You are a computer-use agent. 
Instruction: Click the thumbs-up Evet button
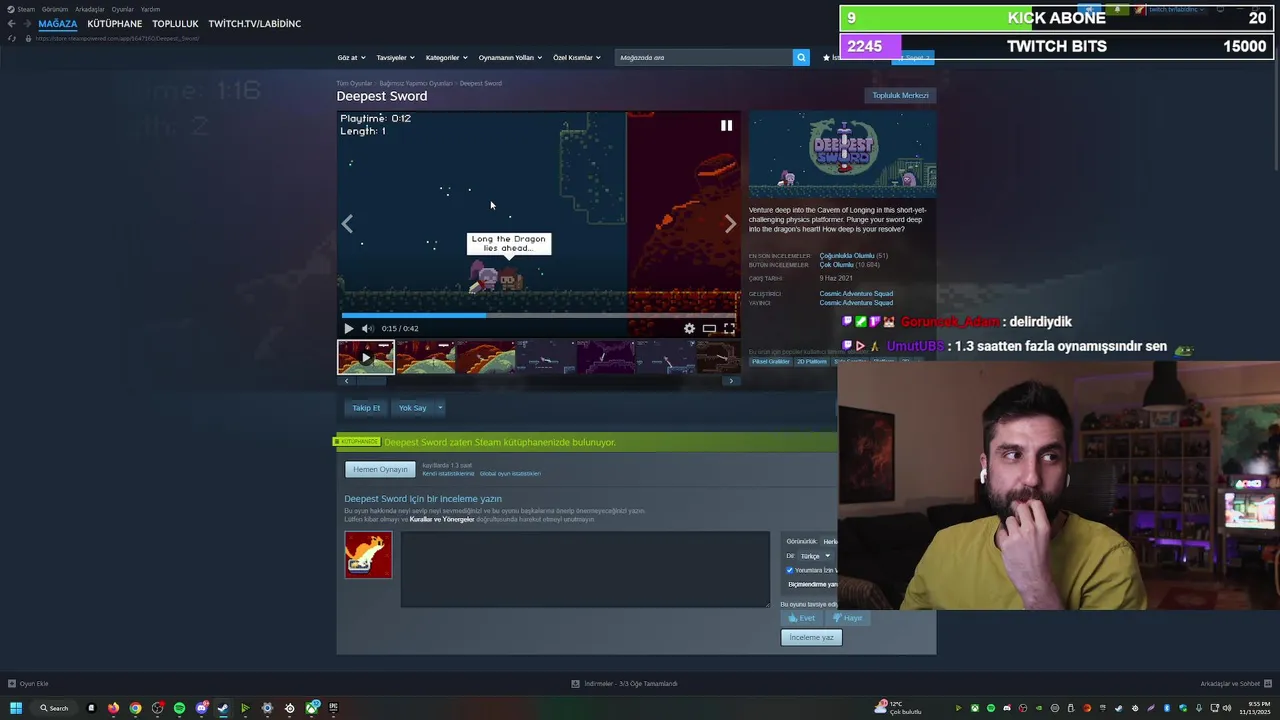click(x=802, y=618)
